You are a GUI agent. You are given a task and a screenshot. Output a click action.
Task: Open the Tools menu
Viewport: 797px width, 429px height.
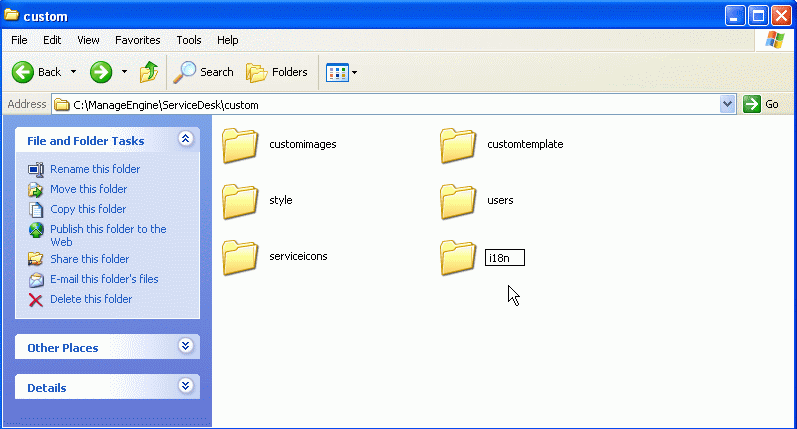point(189,40)
